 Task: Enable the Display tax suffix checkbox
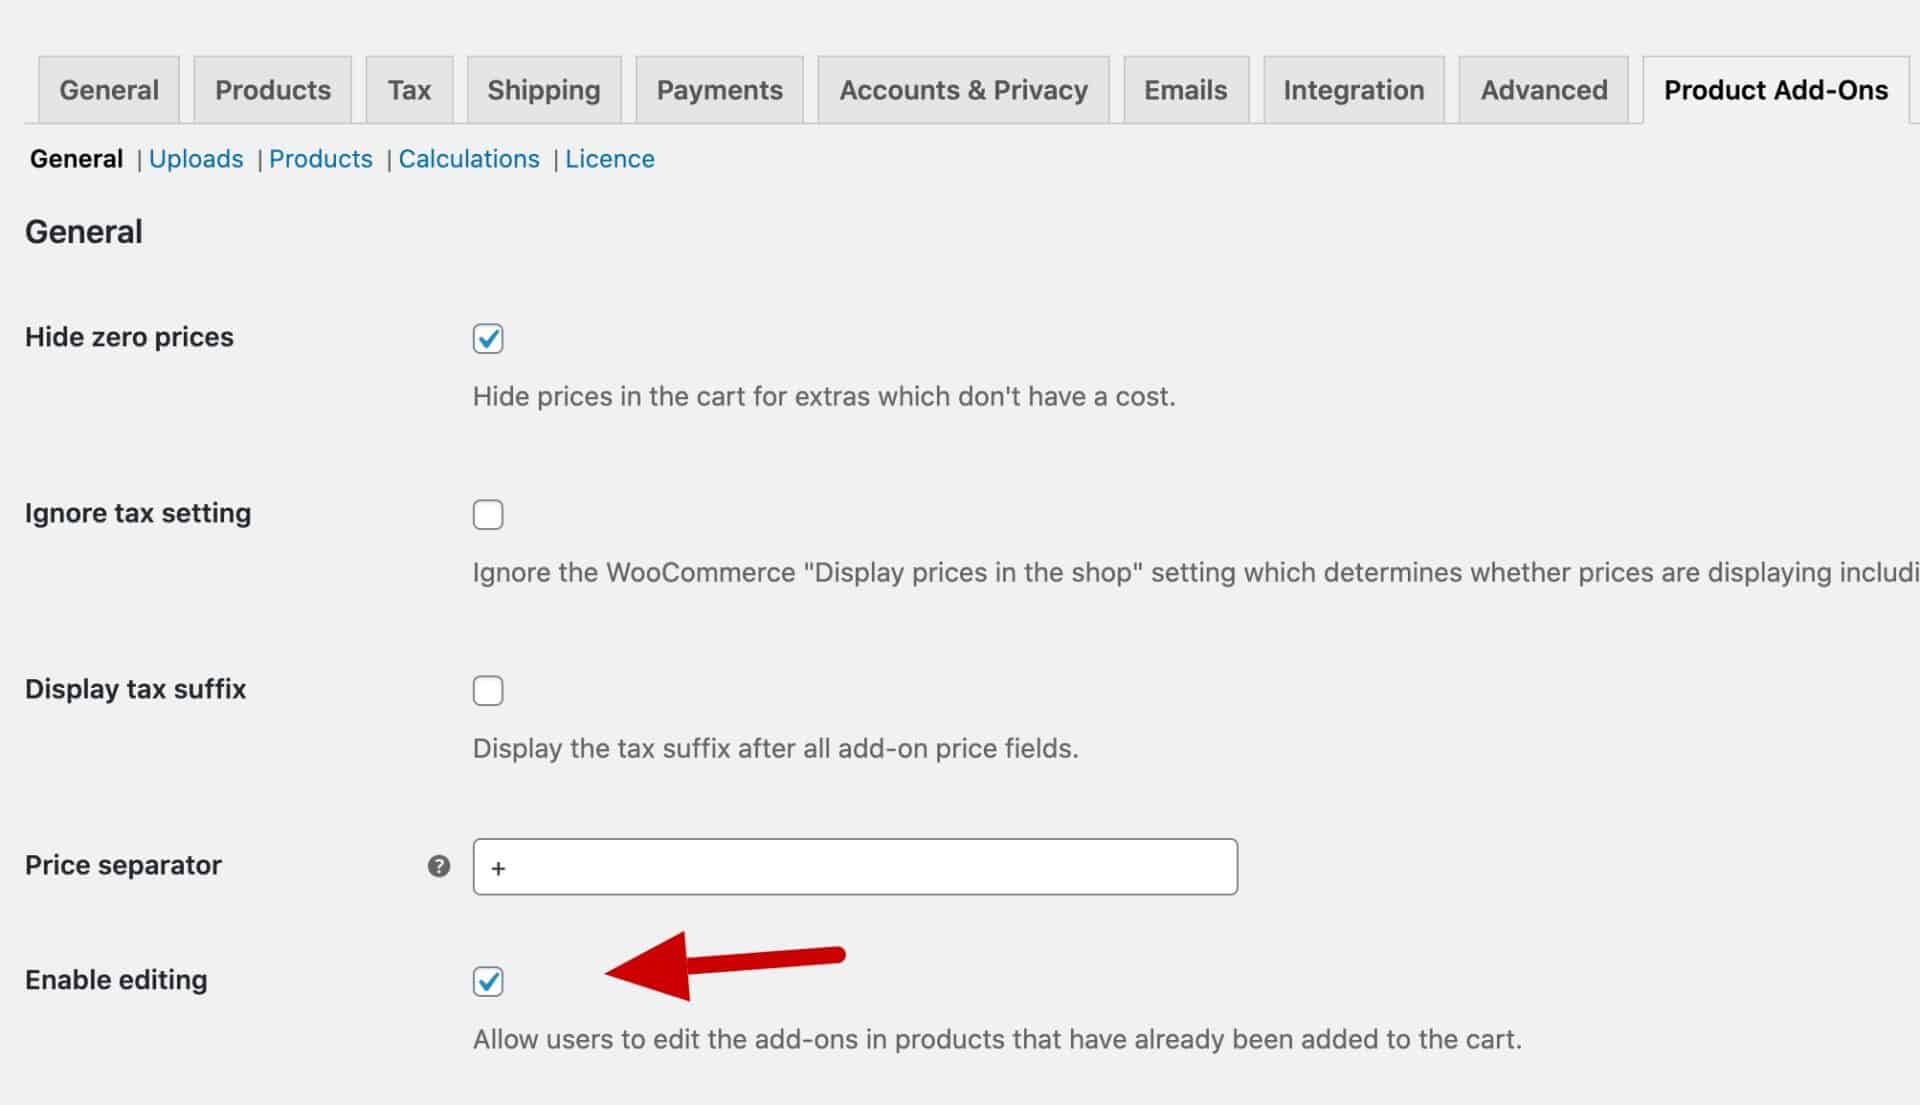(x=488, y=690)
